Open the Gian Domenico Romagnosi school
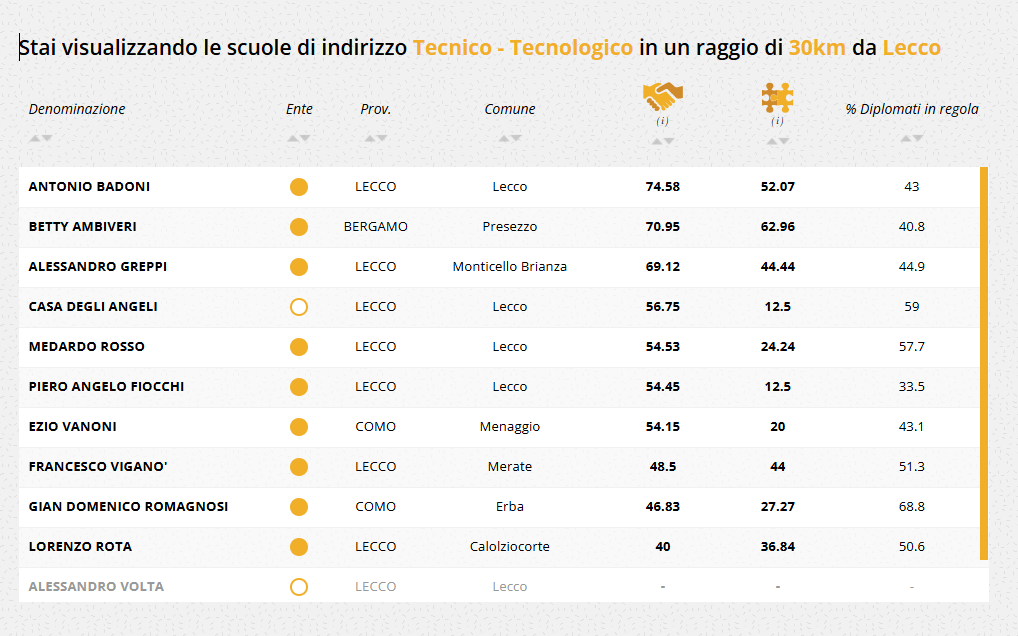The height and width of the screenshot is (636, 1018). tap(128, 507)
